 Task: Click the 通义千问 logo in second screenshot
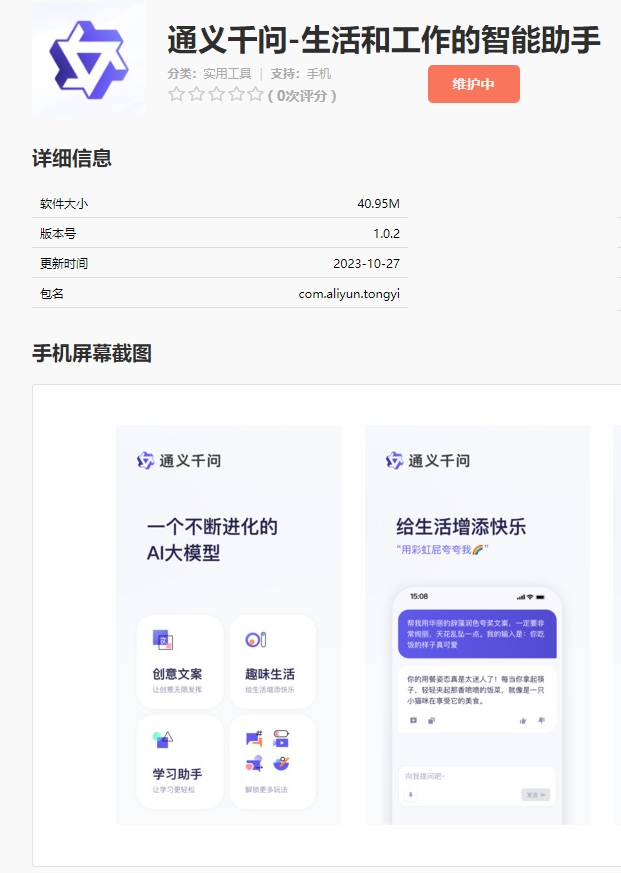pyautogui.click(x=428, y=461)
